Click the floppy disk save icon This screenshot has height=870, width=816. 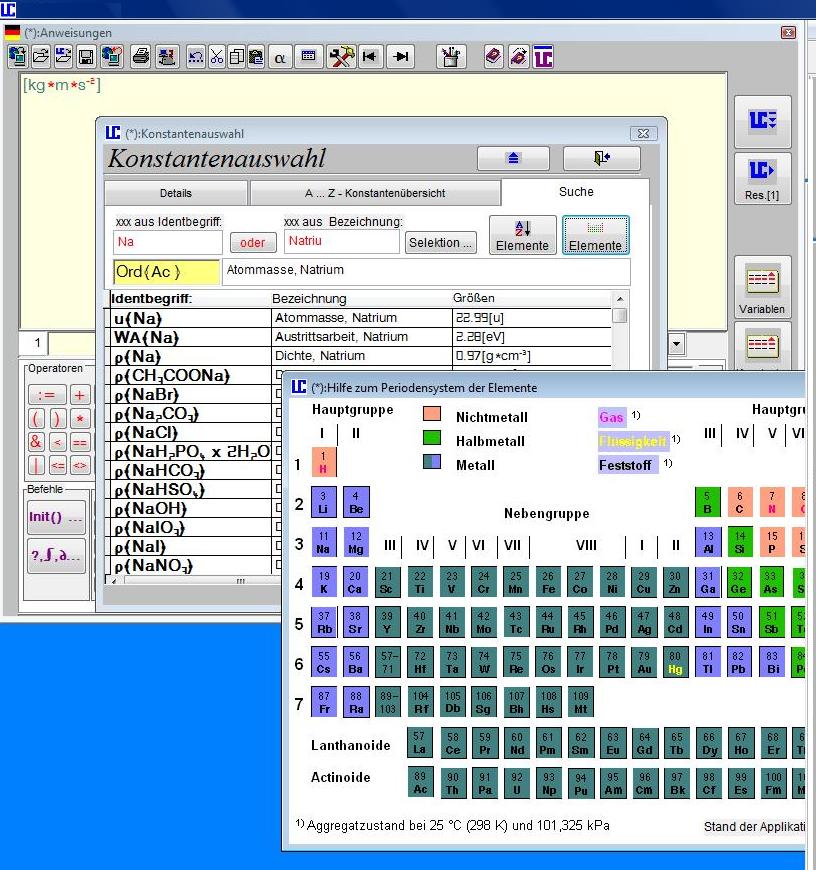[86, 57]
